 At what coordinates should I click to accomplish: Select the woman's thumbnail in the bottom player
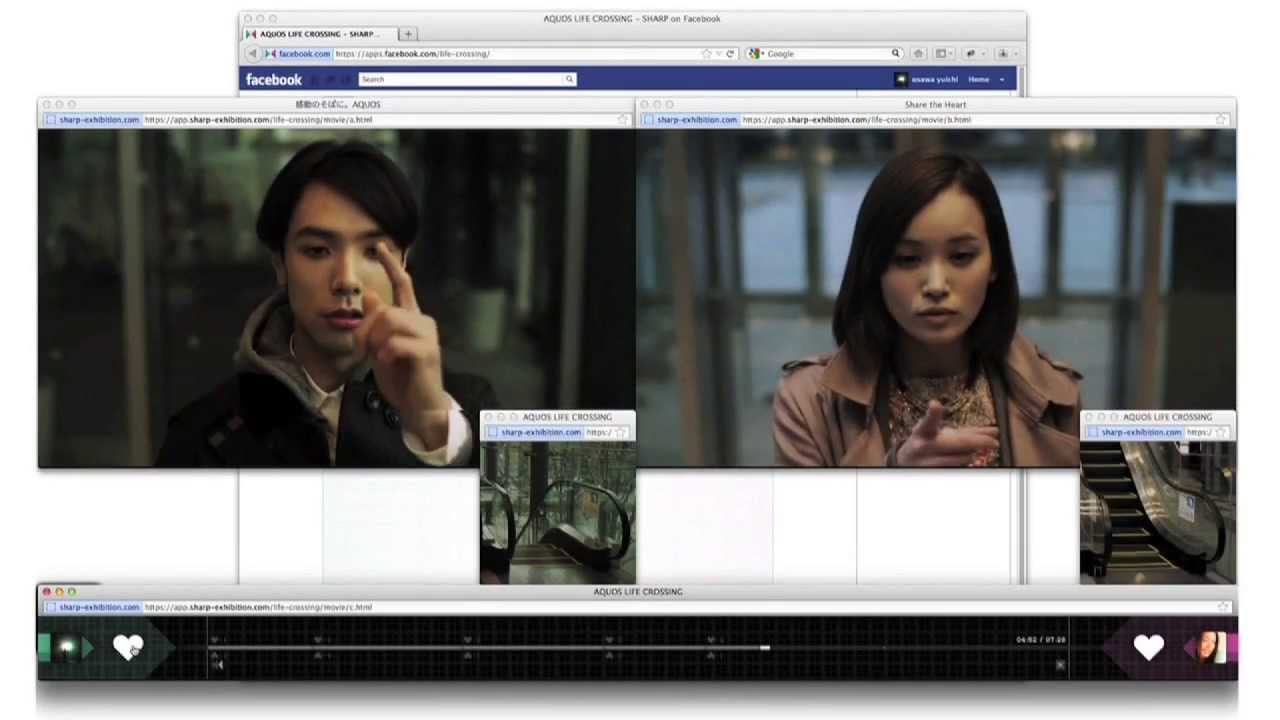click(x=1211, y=648)
